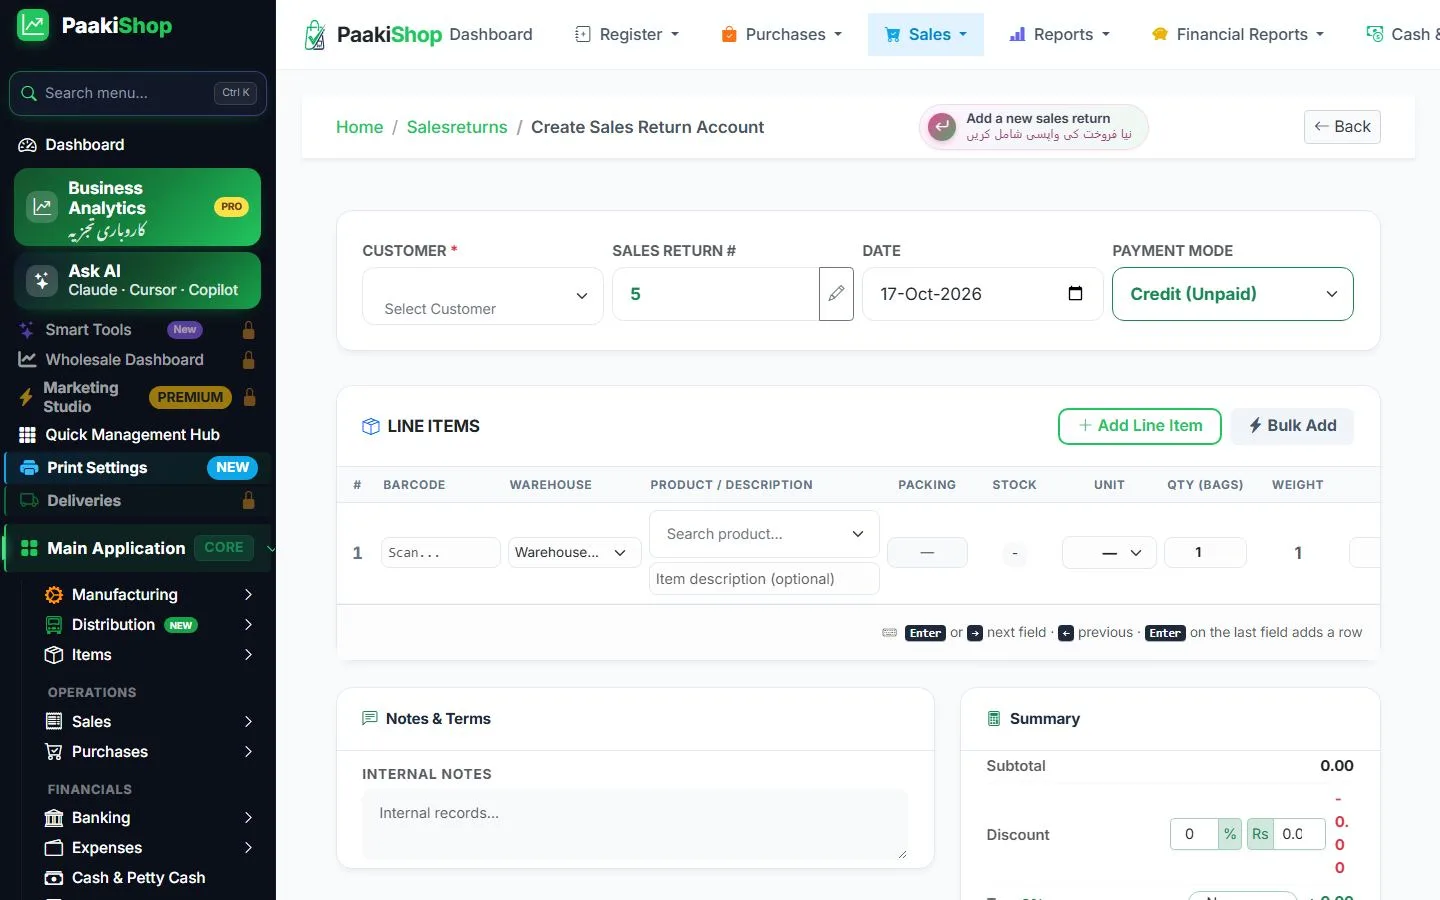Click the Search menu input field
Image resolution: width=1440 pixels, height=900 pixels.
pos(138,93)
